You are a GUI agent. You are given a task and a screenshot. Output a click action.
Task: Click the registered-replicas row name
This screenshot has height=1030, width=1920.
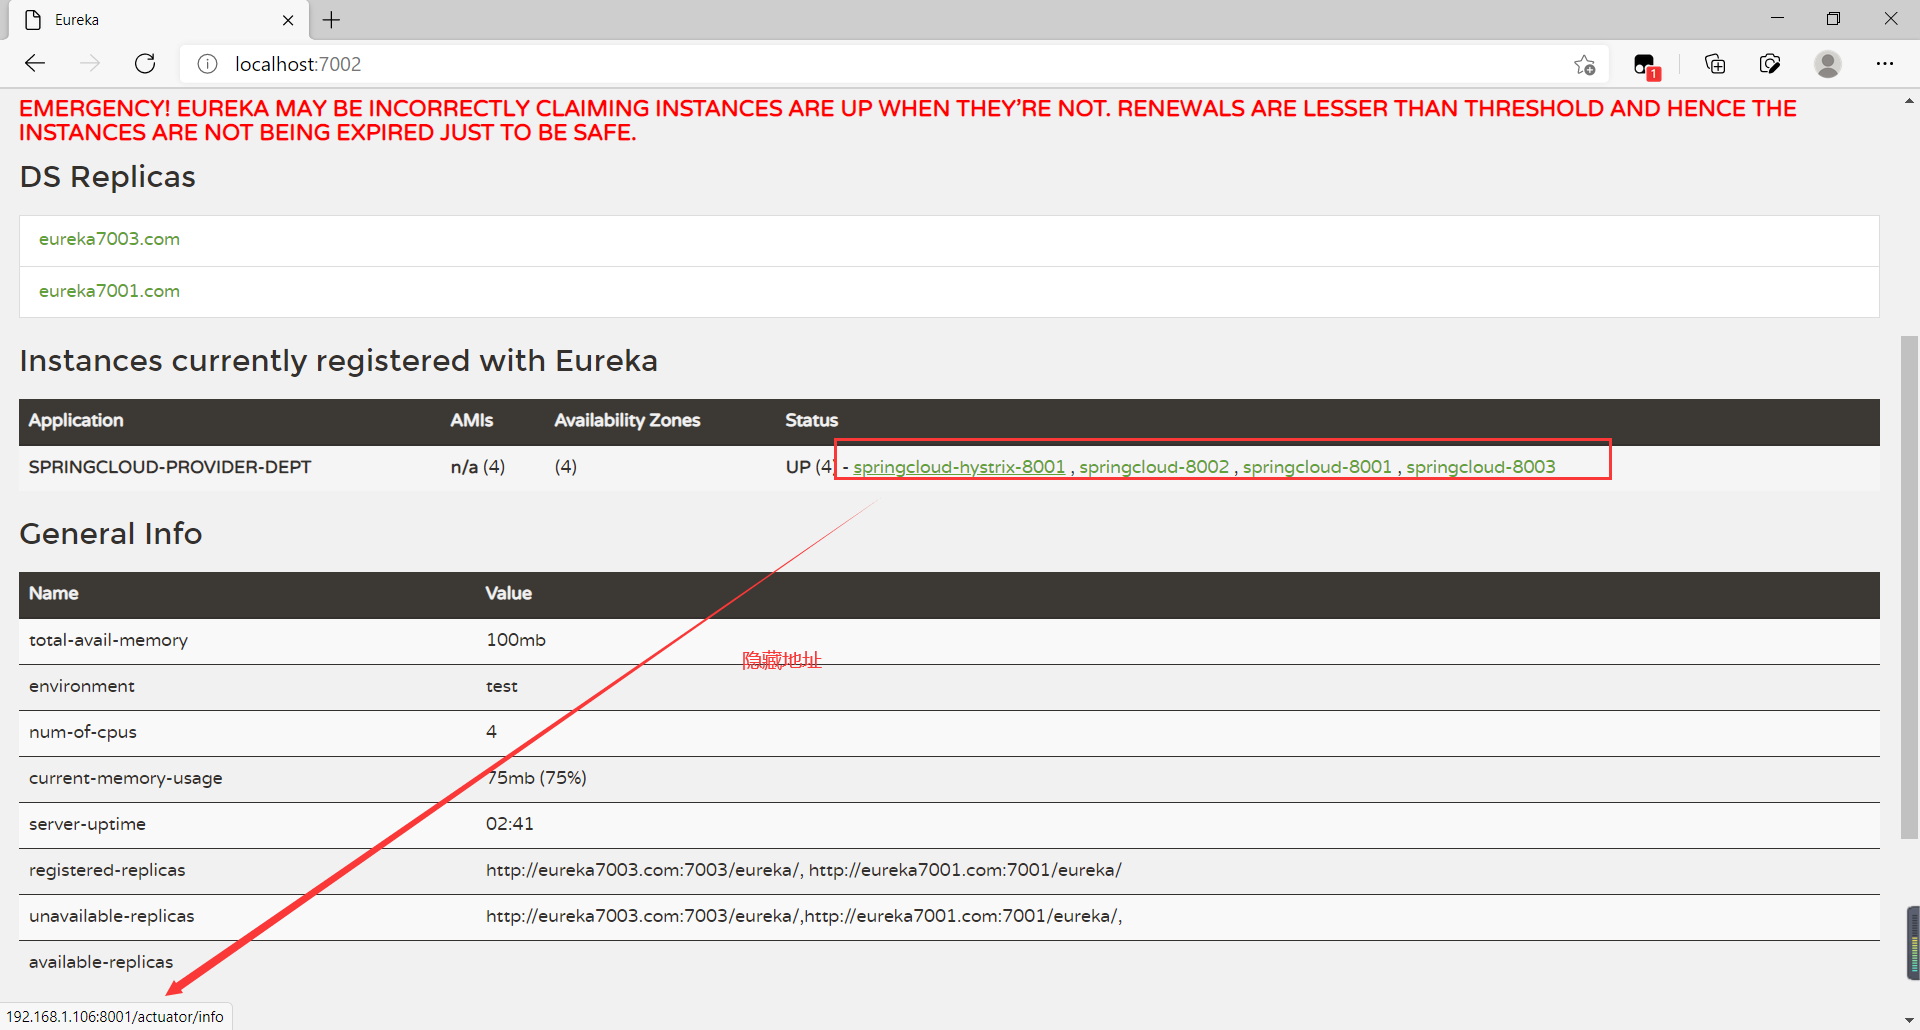[107, 870]
